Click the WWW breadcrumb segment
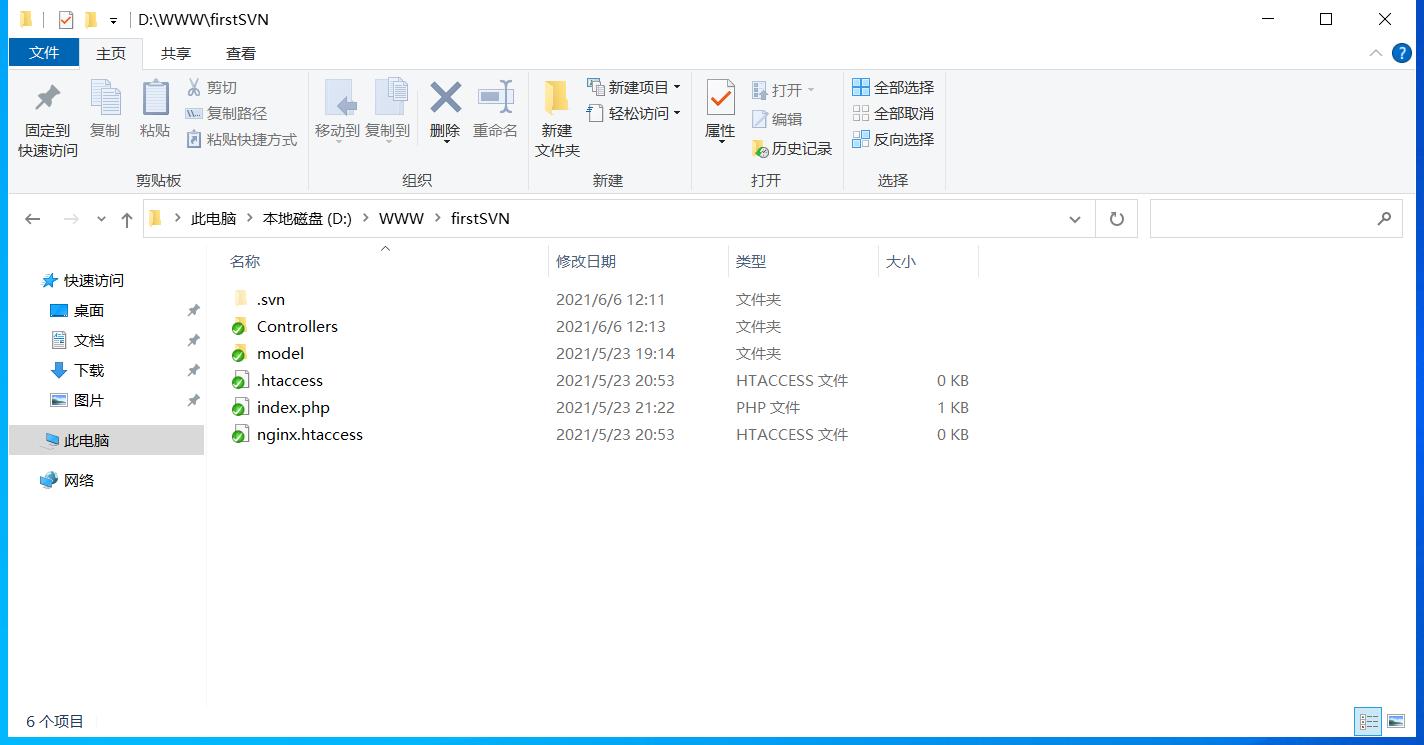This screenshot has height=745, width=1424. coord(401,219)
